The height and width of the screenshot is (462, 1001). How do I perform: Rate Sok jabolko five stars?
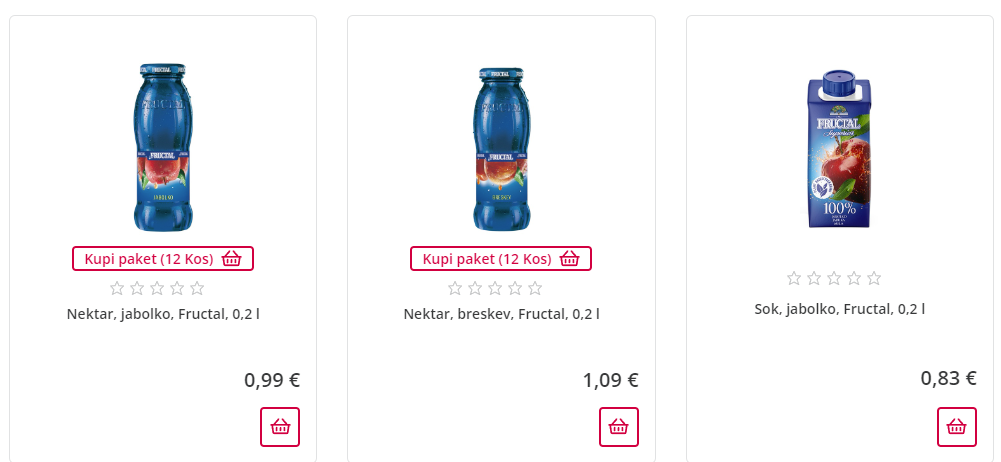874,278
